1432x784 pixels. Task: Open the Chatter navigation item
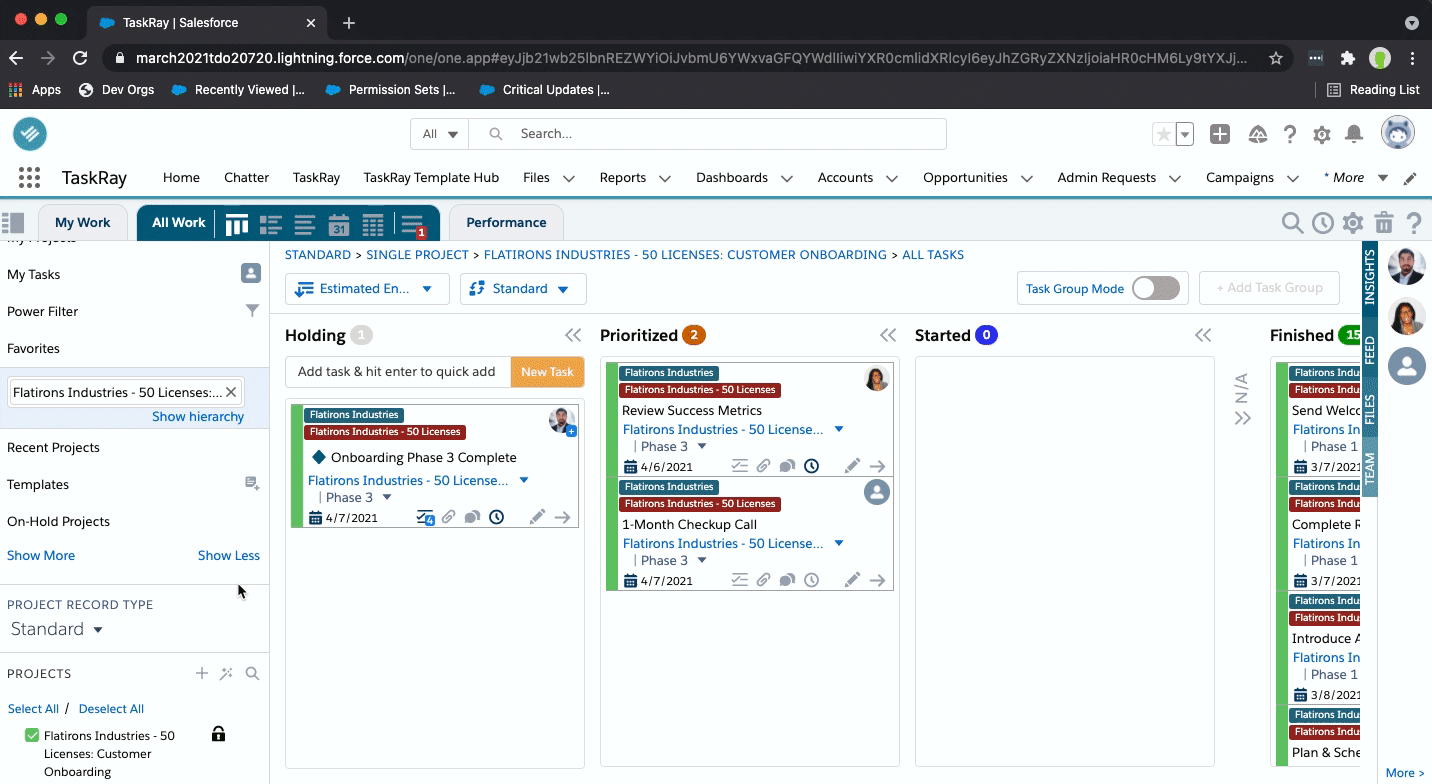click(246, 178)
